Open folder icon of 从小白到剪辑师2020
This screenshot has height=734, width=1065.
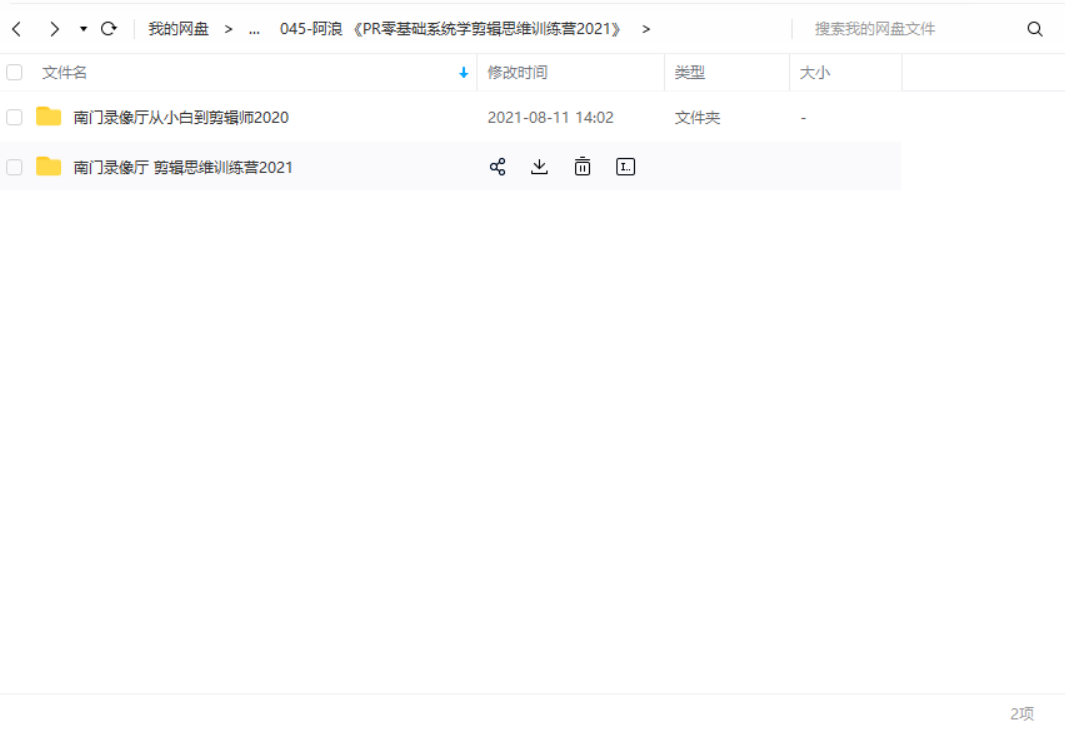tap(48, 117)
